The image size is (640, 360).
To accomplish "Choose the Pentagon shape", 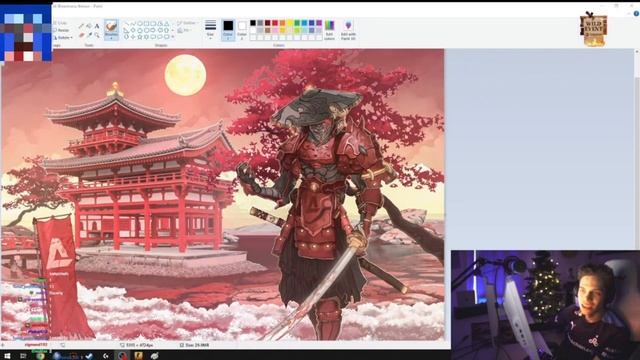I will 140,30.
